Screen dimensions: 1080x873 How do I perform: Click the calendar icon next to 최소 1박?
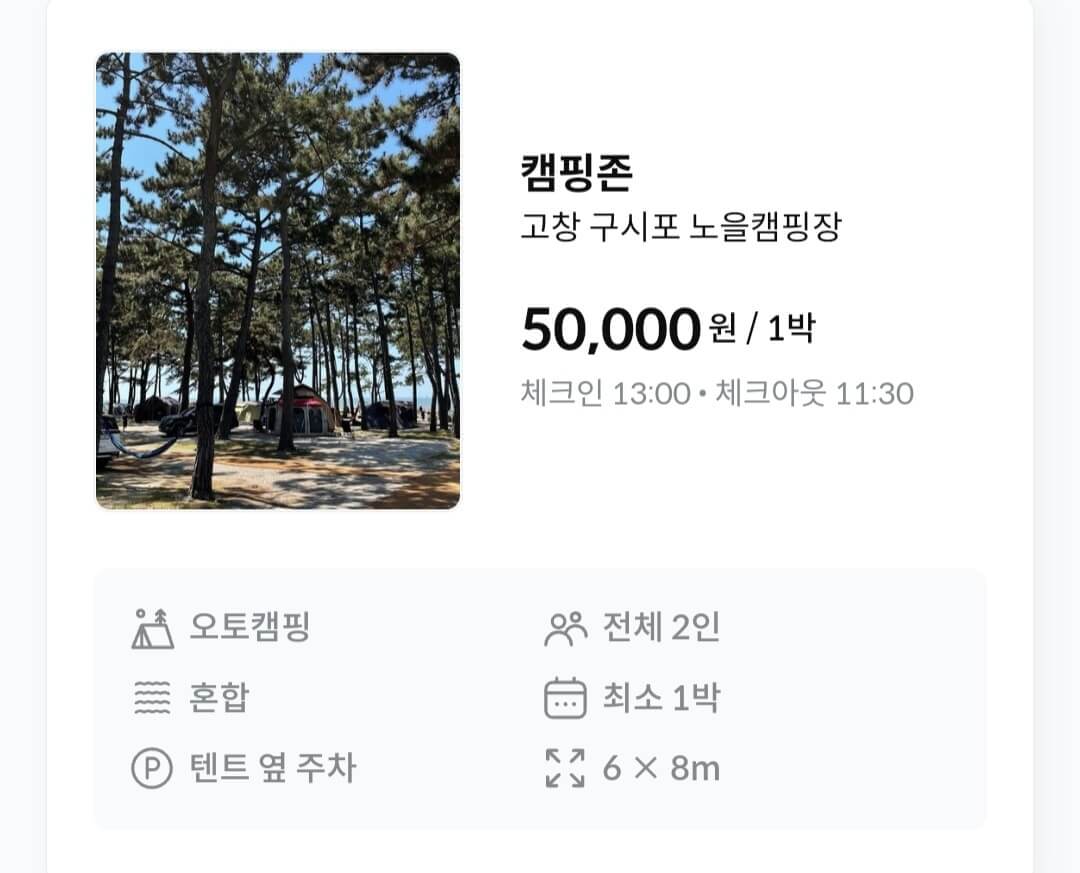click(567, 699)
